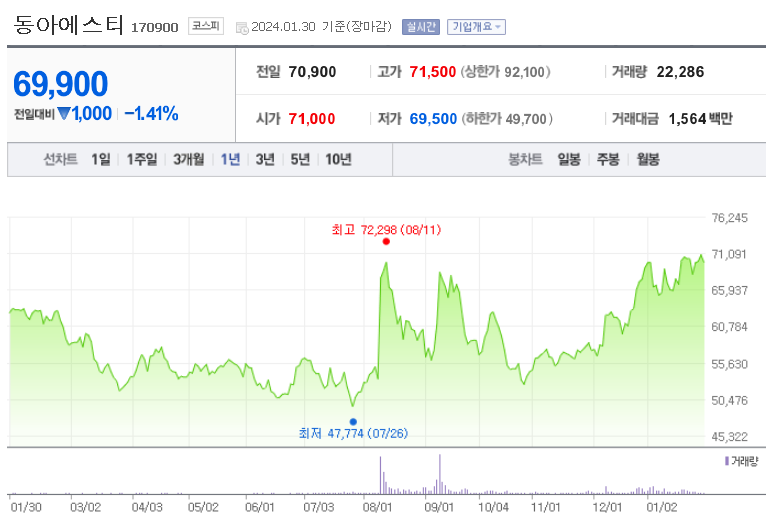Image resolution: width=766 pixels, height=527 pixels.
Task: Click the 실시간 badge button
Action: pos(421,27)
